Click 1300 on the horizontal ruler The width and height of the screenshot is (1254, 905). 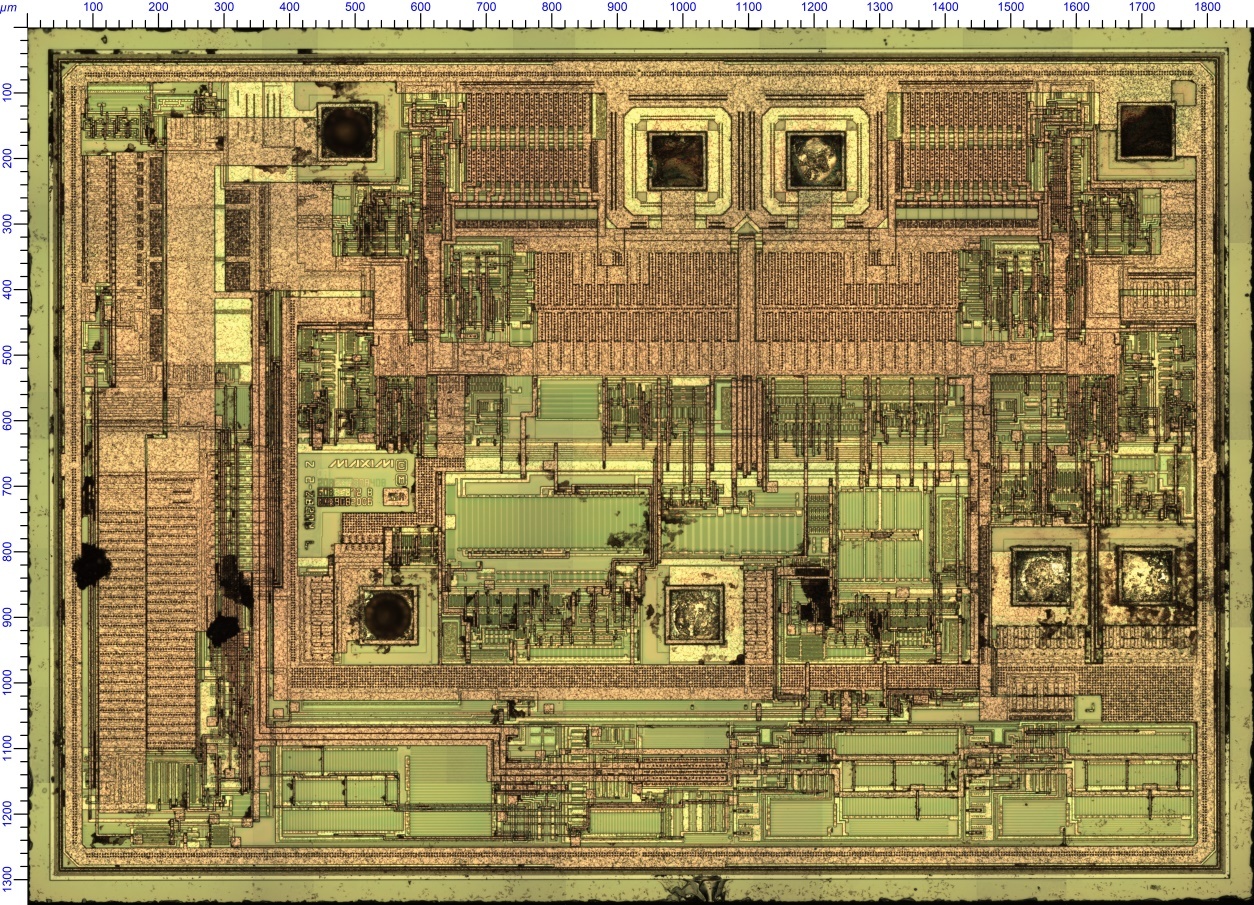coord(880,7)
